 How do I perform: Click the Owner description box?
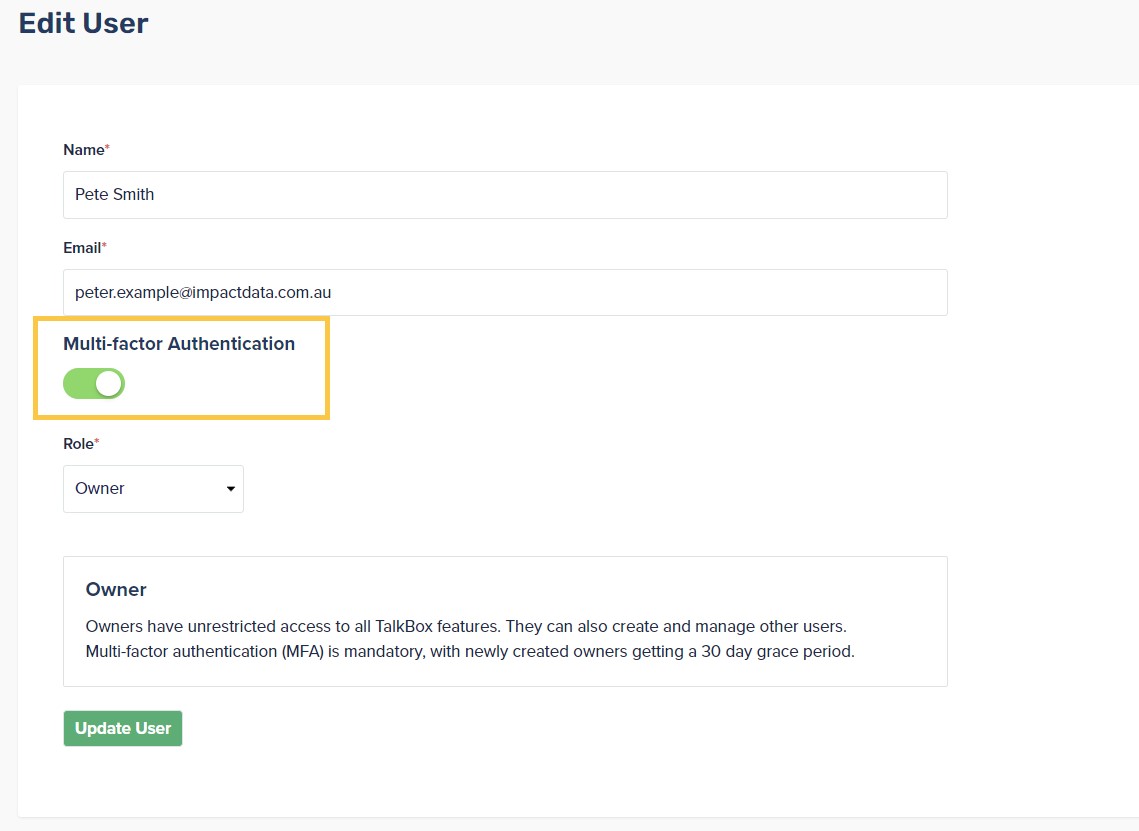click(x=505, y=620)
